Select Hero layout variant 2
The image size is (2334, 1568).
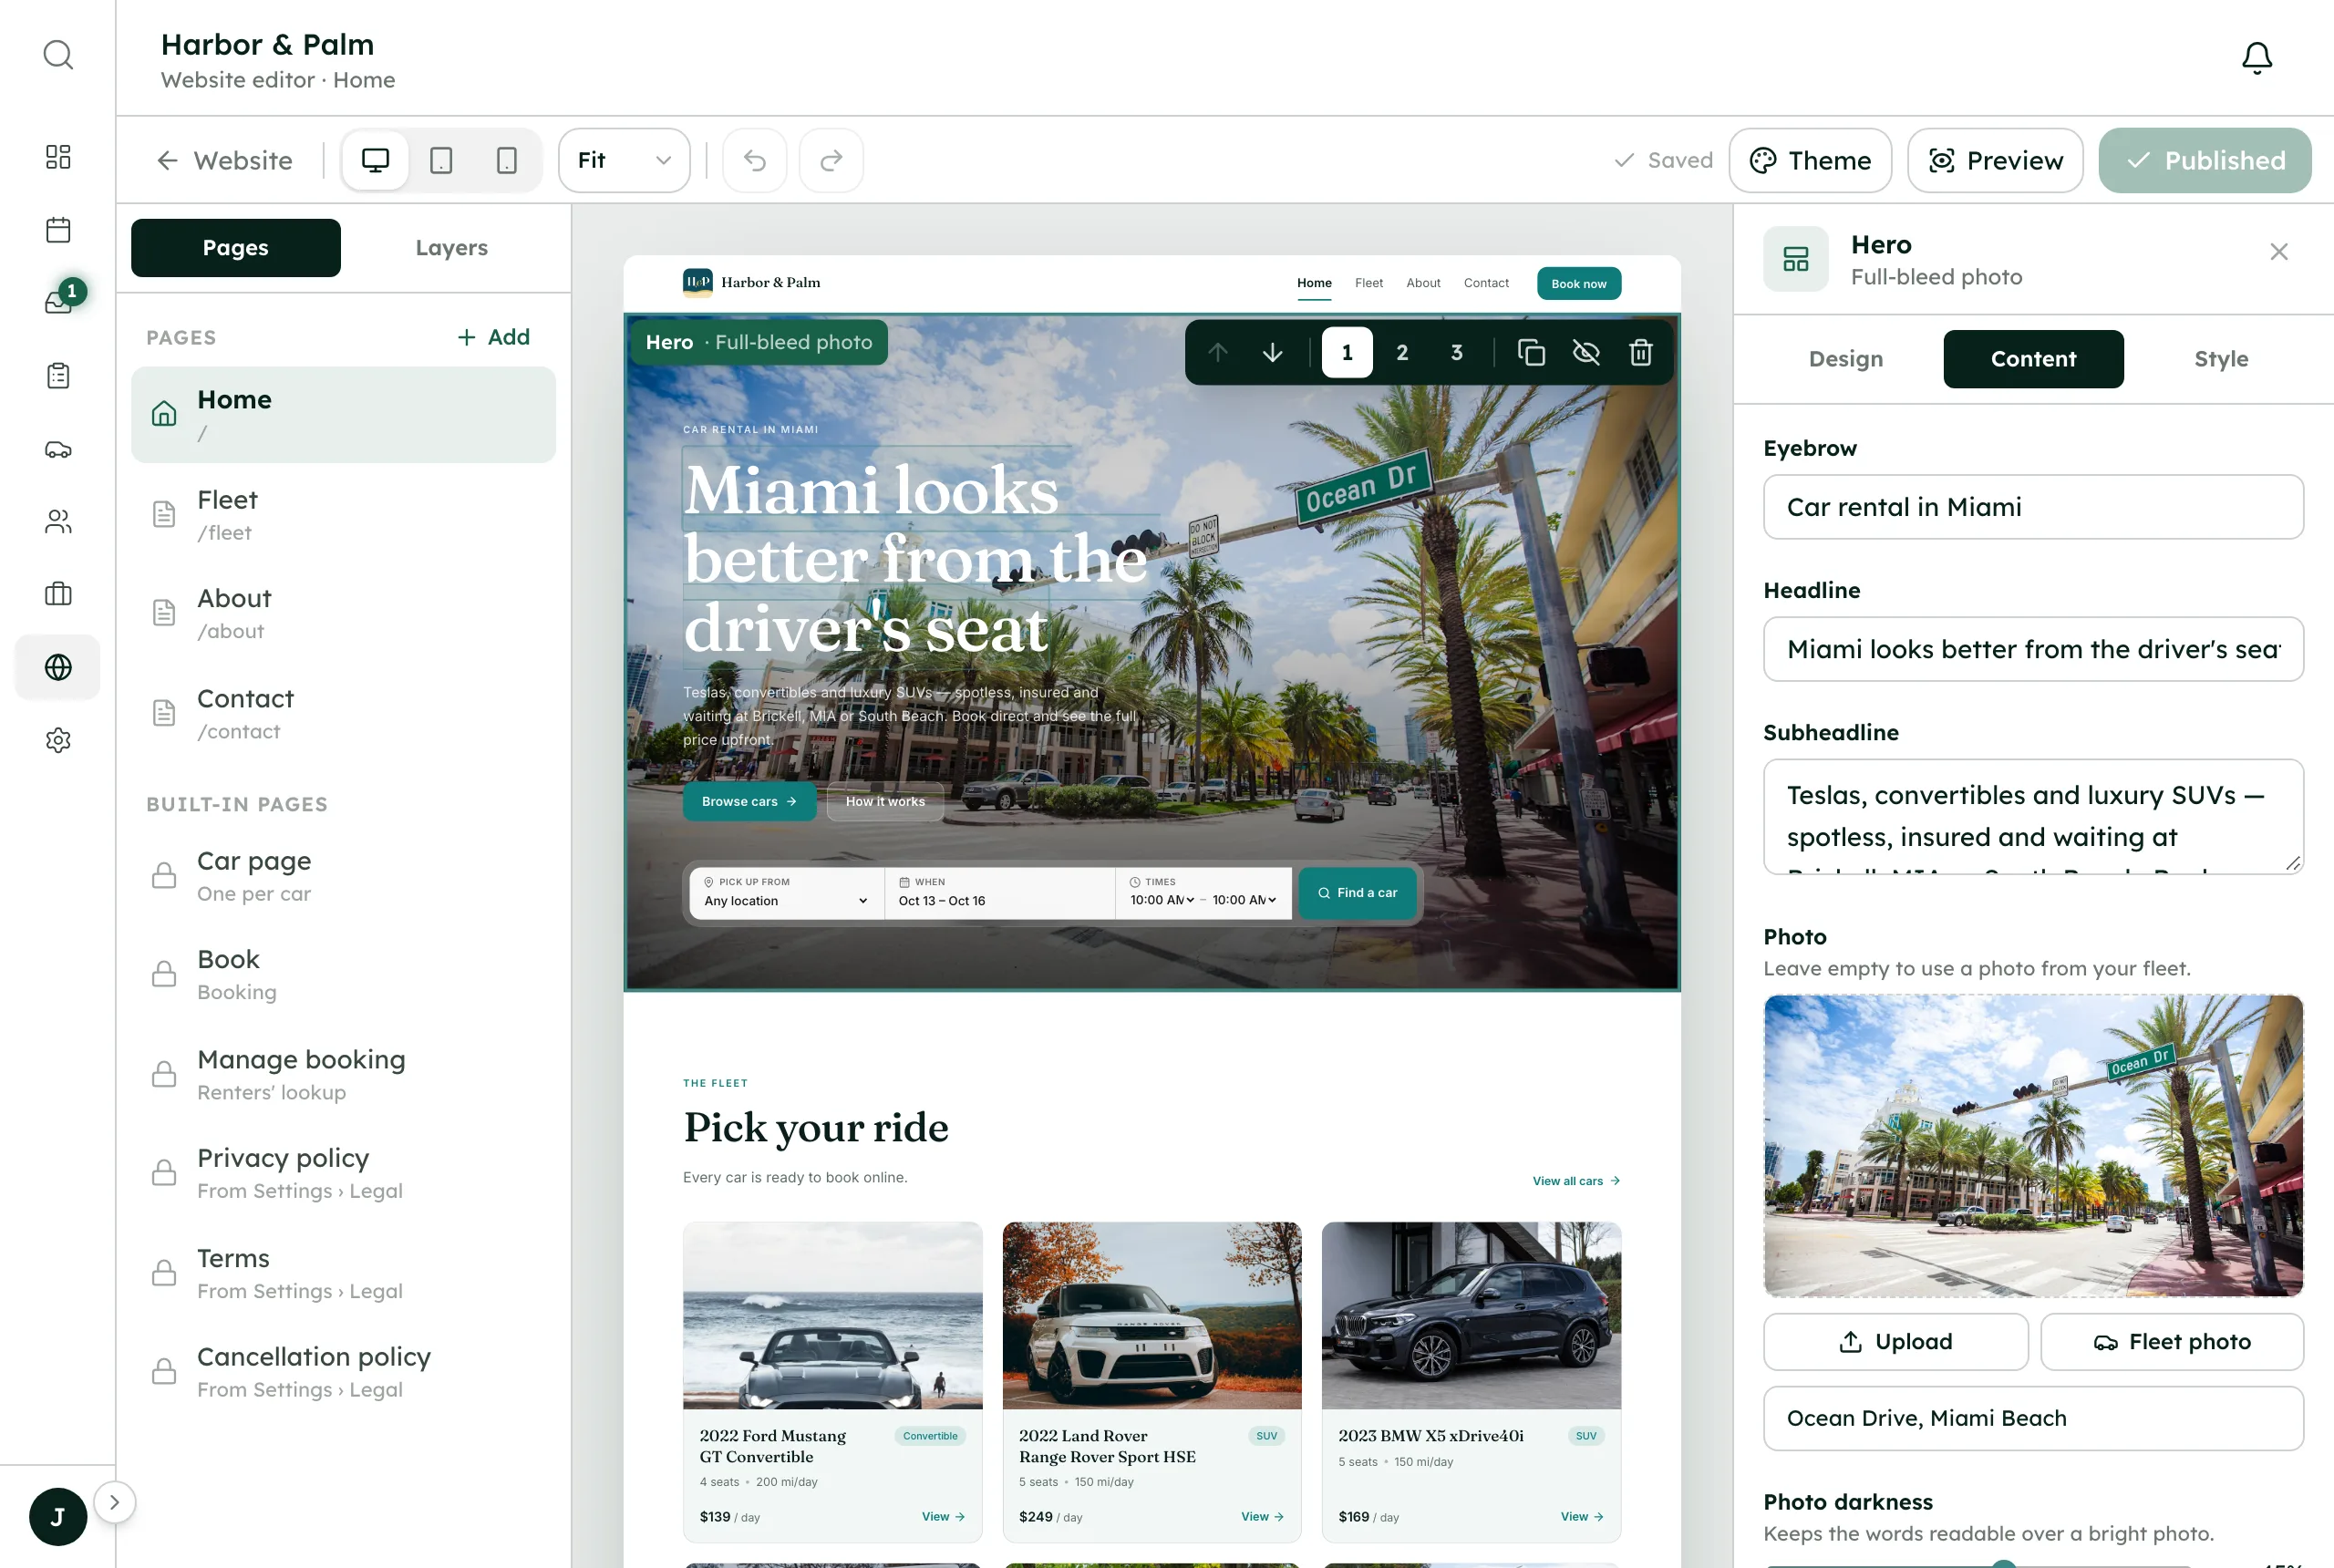coord(1402,352)
